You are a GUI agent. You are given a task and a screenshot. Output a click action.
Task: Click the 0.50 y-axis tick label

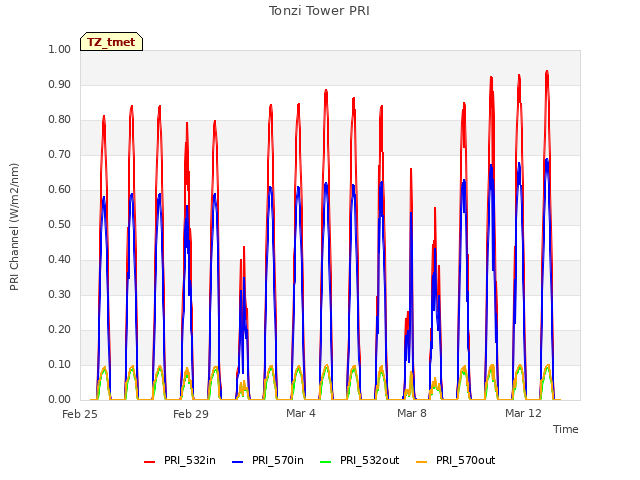pos(60,224)
